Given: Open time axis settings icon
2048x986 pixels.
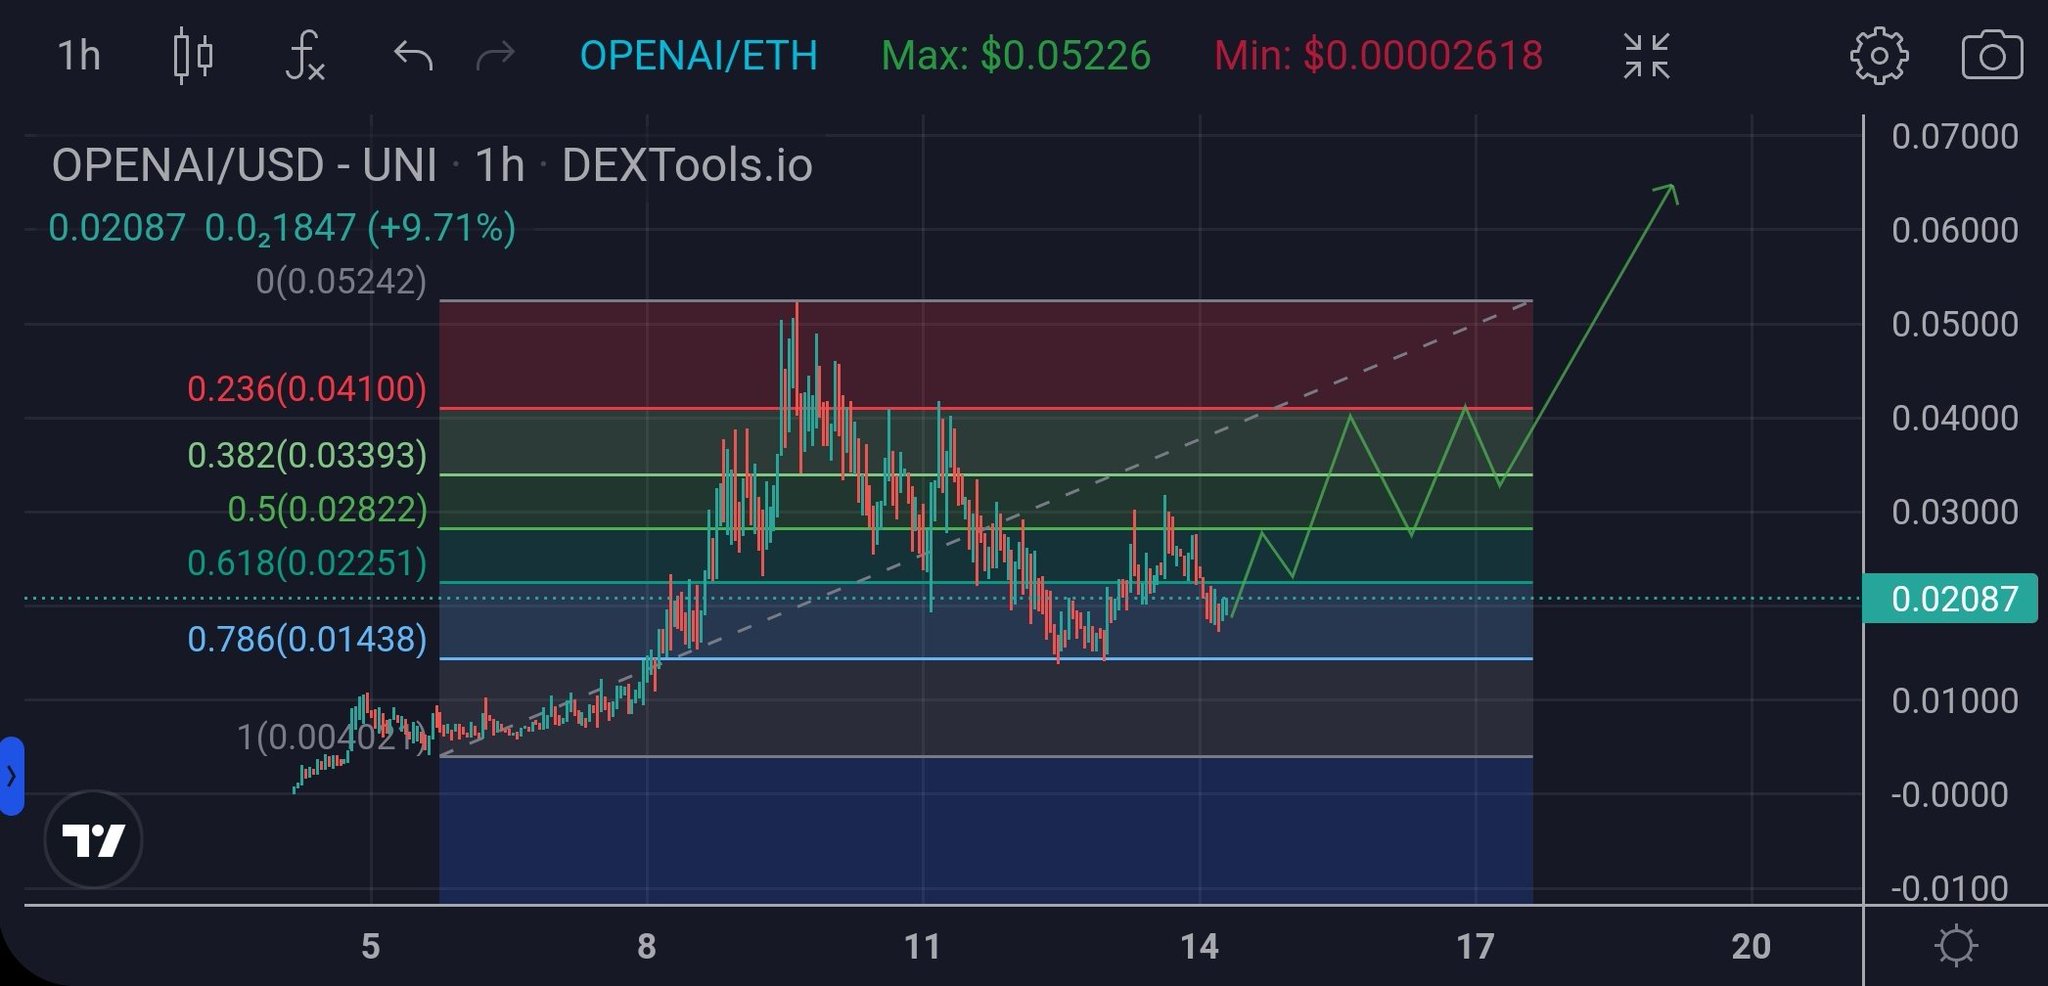Looking at the screenshot, I should pos(1955,945).
